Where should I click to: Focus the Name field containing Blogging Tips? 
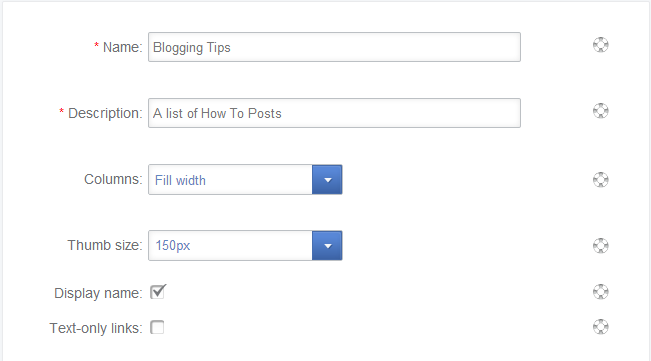coord(334,47)
